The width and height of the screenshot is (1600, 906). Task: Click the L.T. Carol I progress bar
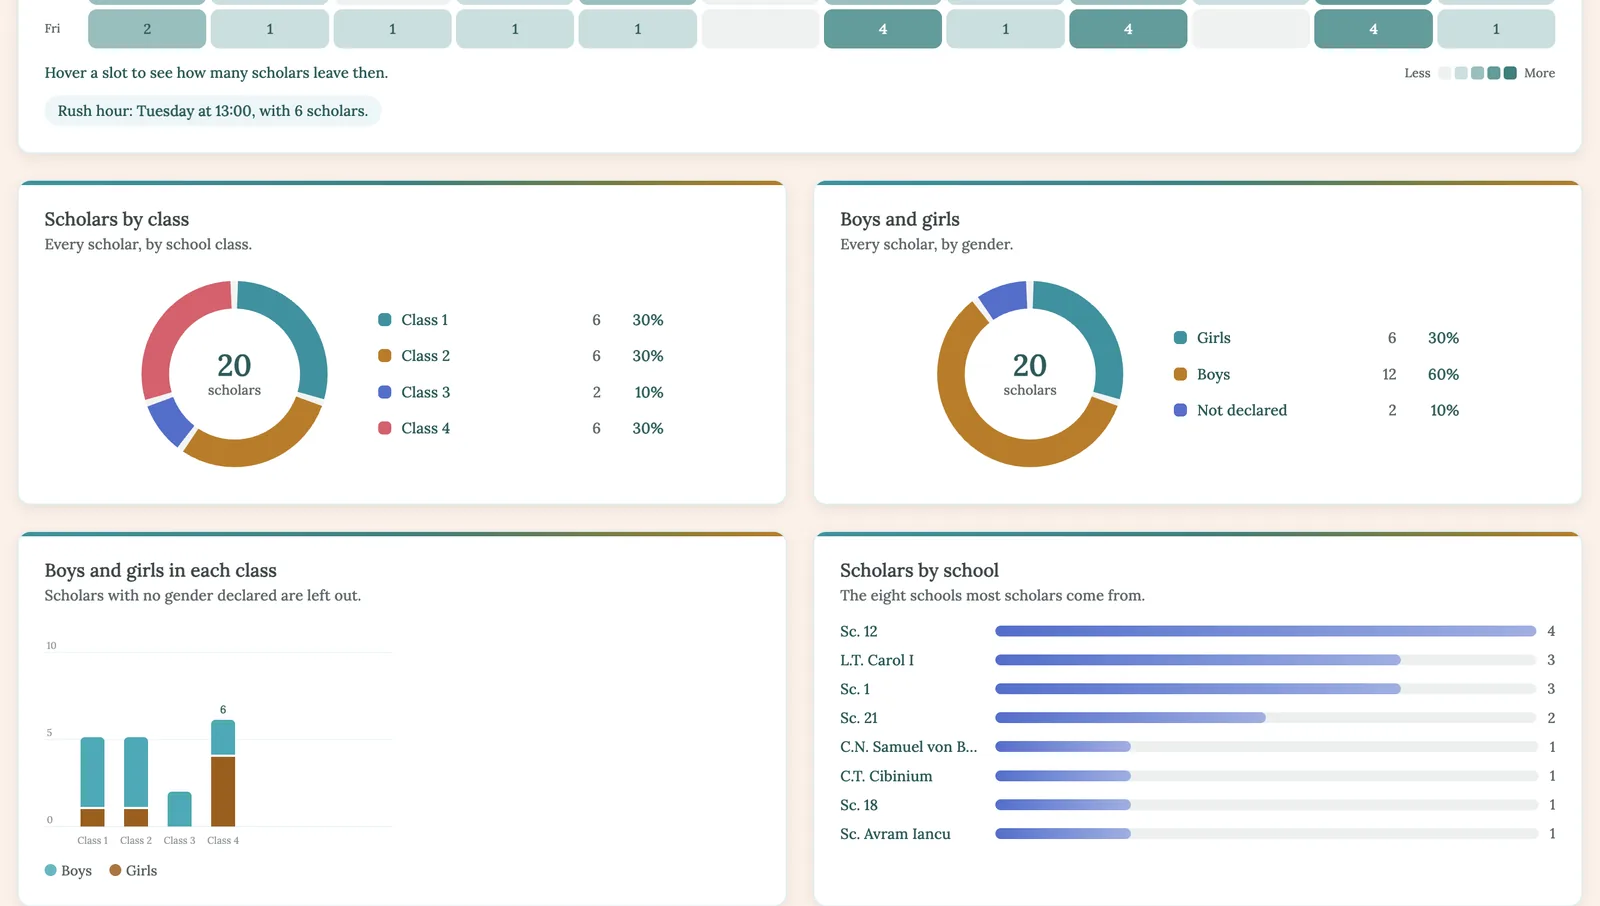click(1265, 660)
